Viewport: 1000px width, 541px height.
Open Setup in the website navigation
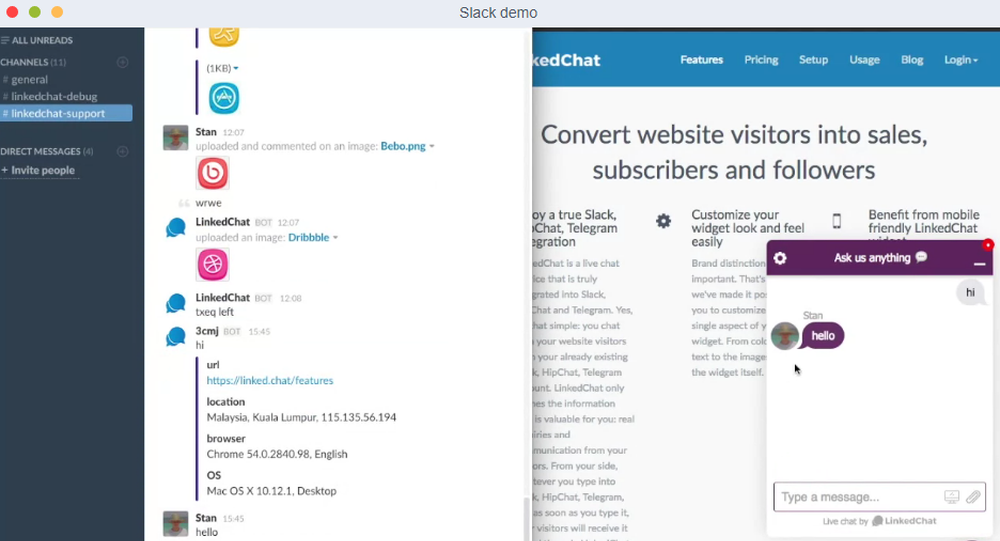814,59
